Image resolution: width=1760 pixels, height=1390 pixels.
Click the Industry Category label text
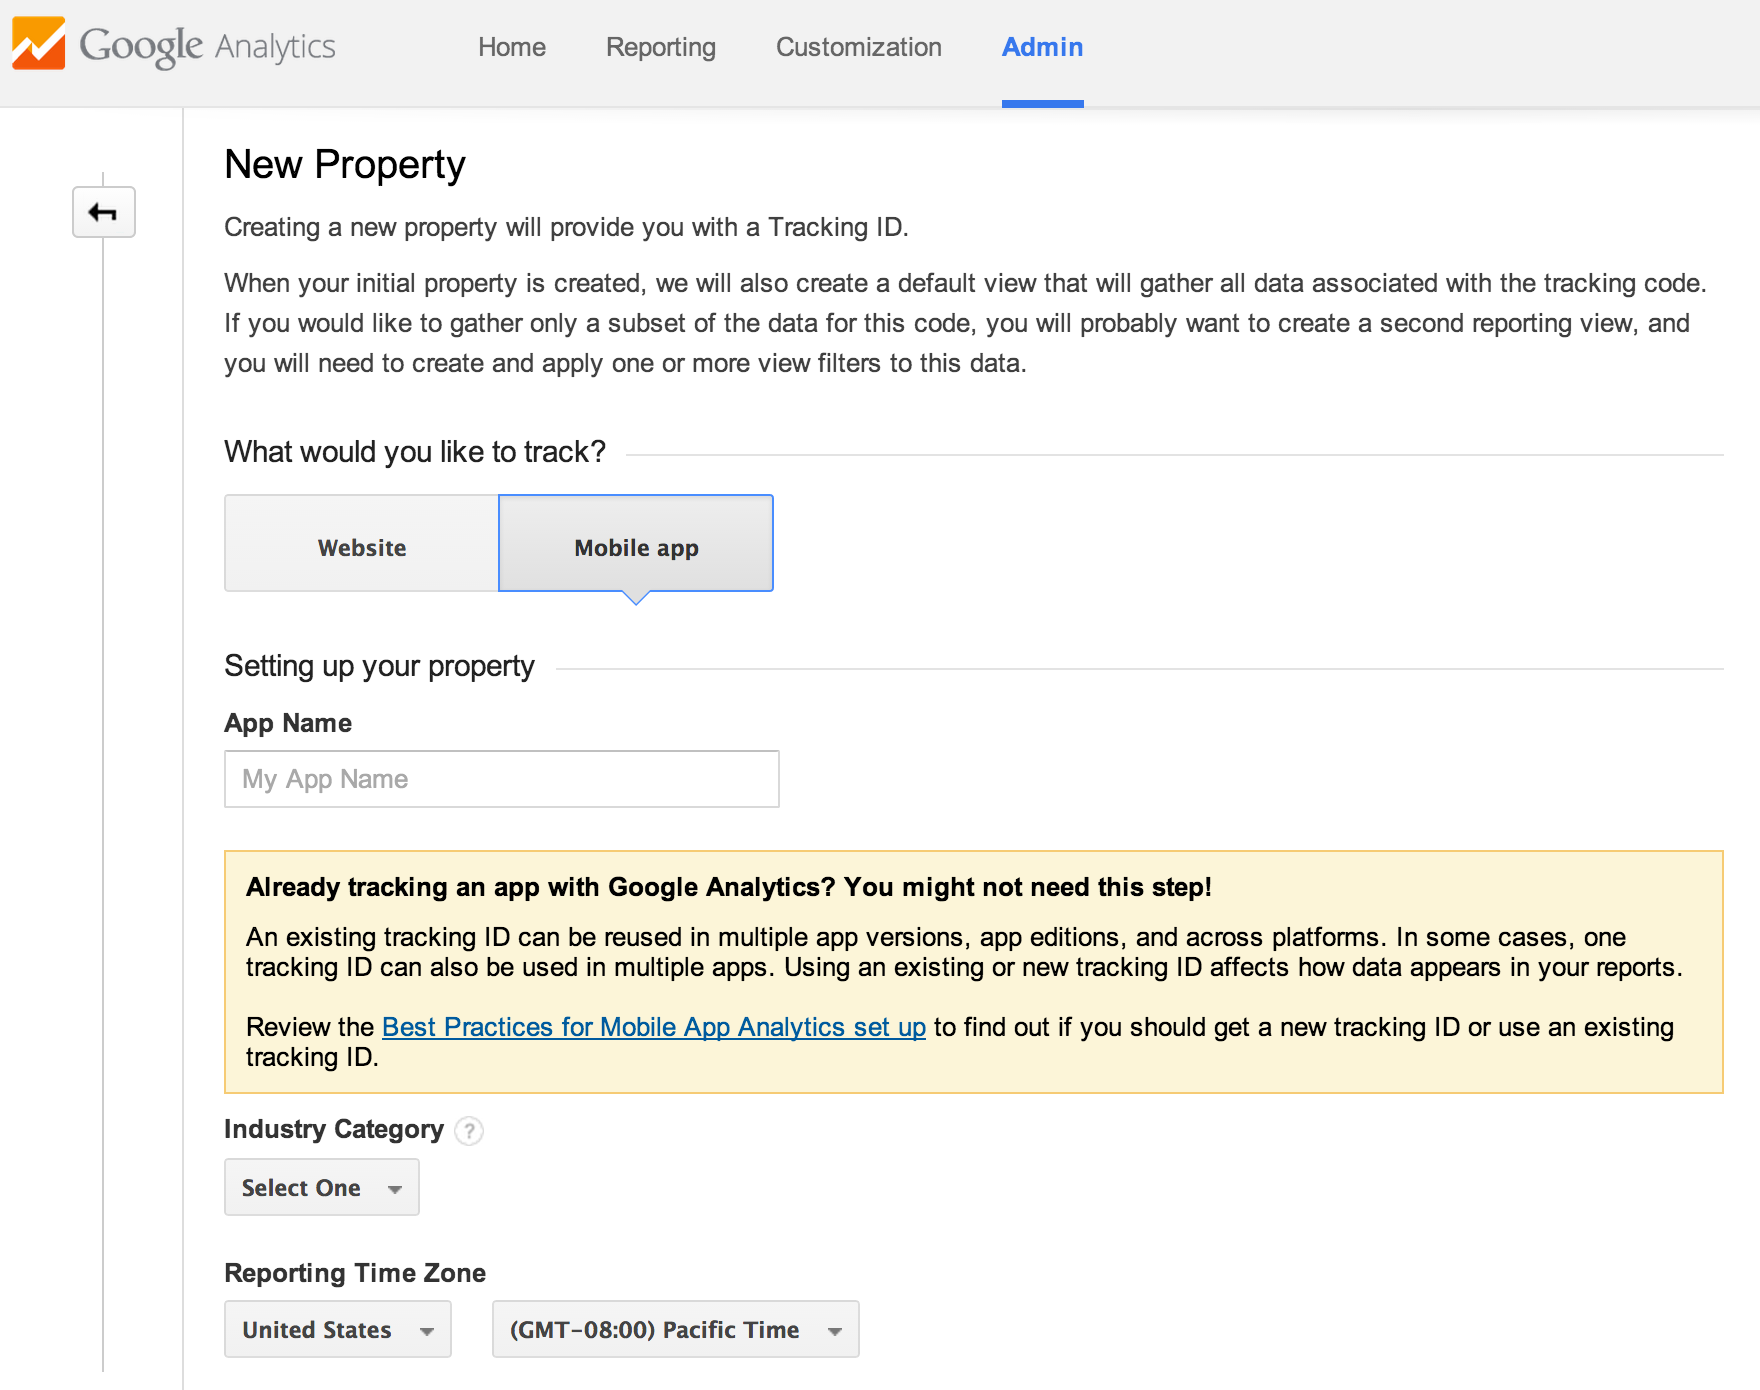(334, 1130)
